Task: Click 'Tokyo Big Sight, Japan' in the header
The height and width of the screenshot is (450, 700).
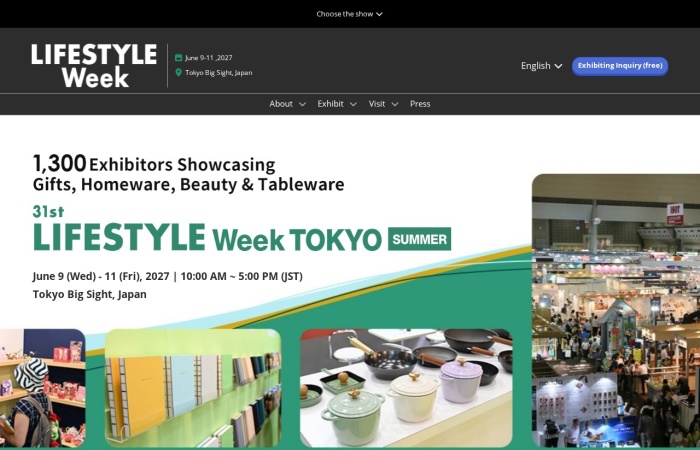Action: tap(219, 72)
